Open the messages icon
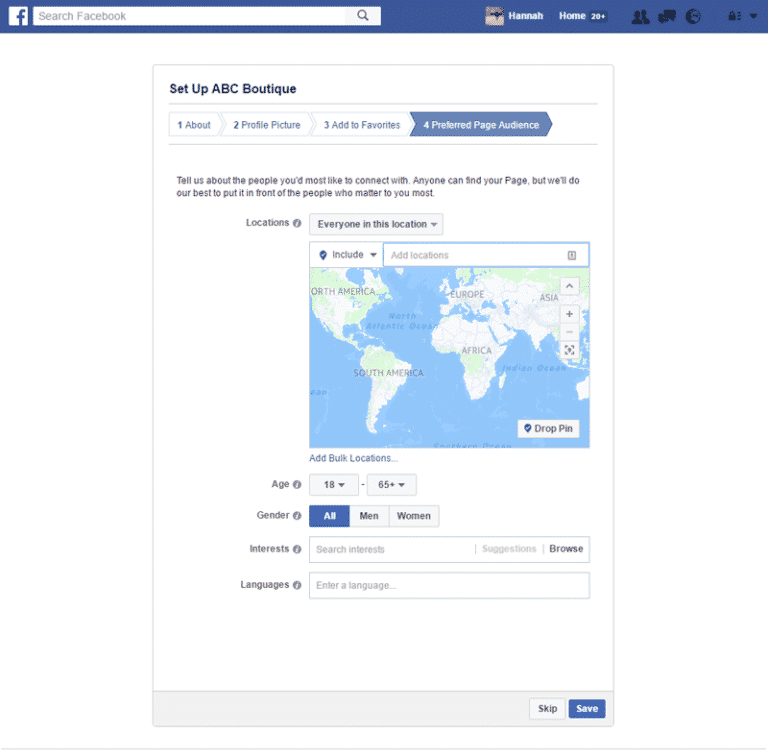Viewport: 768px width, 756px height. [x=667, y=17]
